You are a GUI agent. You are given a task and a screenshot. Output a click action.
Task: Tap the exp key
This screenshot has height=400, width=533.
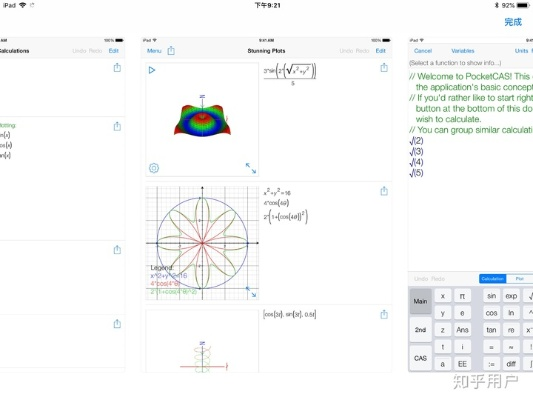pos(511,296)
